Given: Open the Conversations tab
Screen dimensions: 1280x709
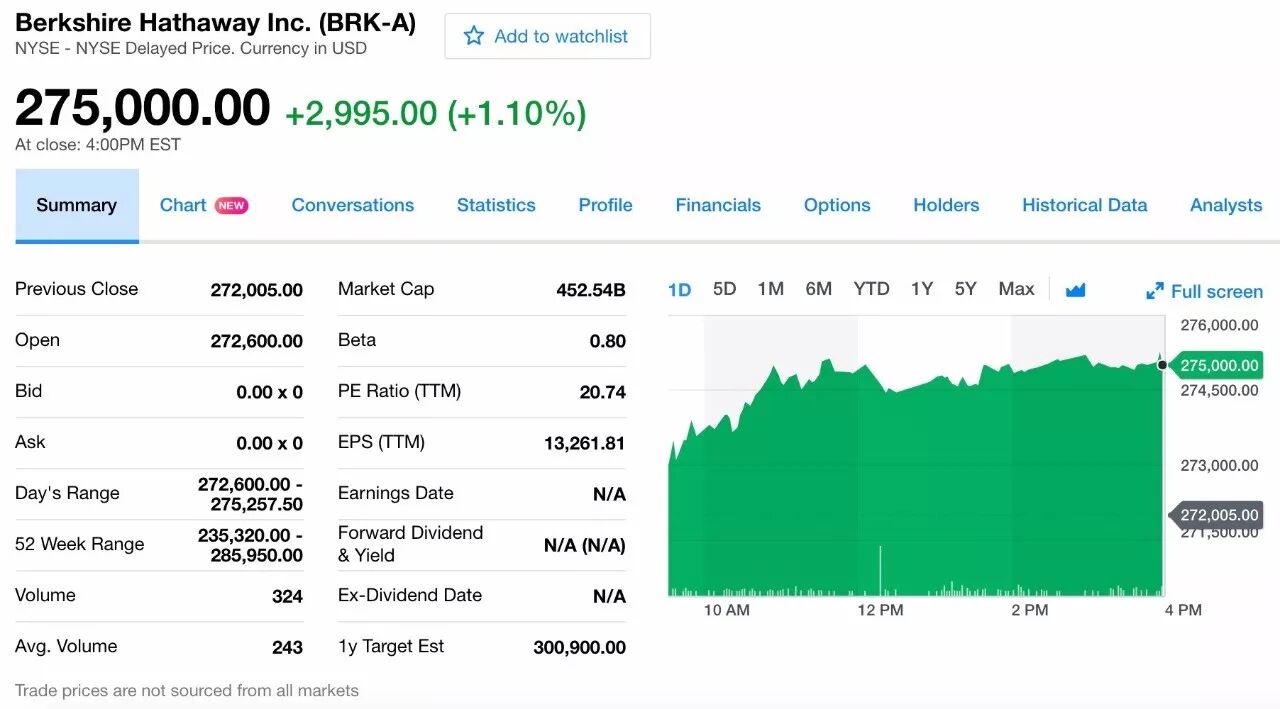Looking at the screenshot, I should click(353, 205).
